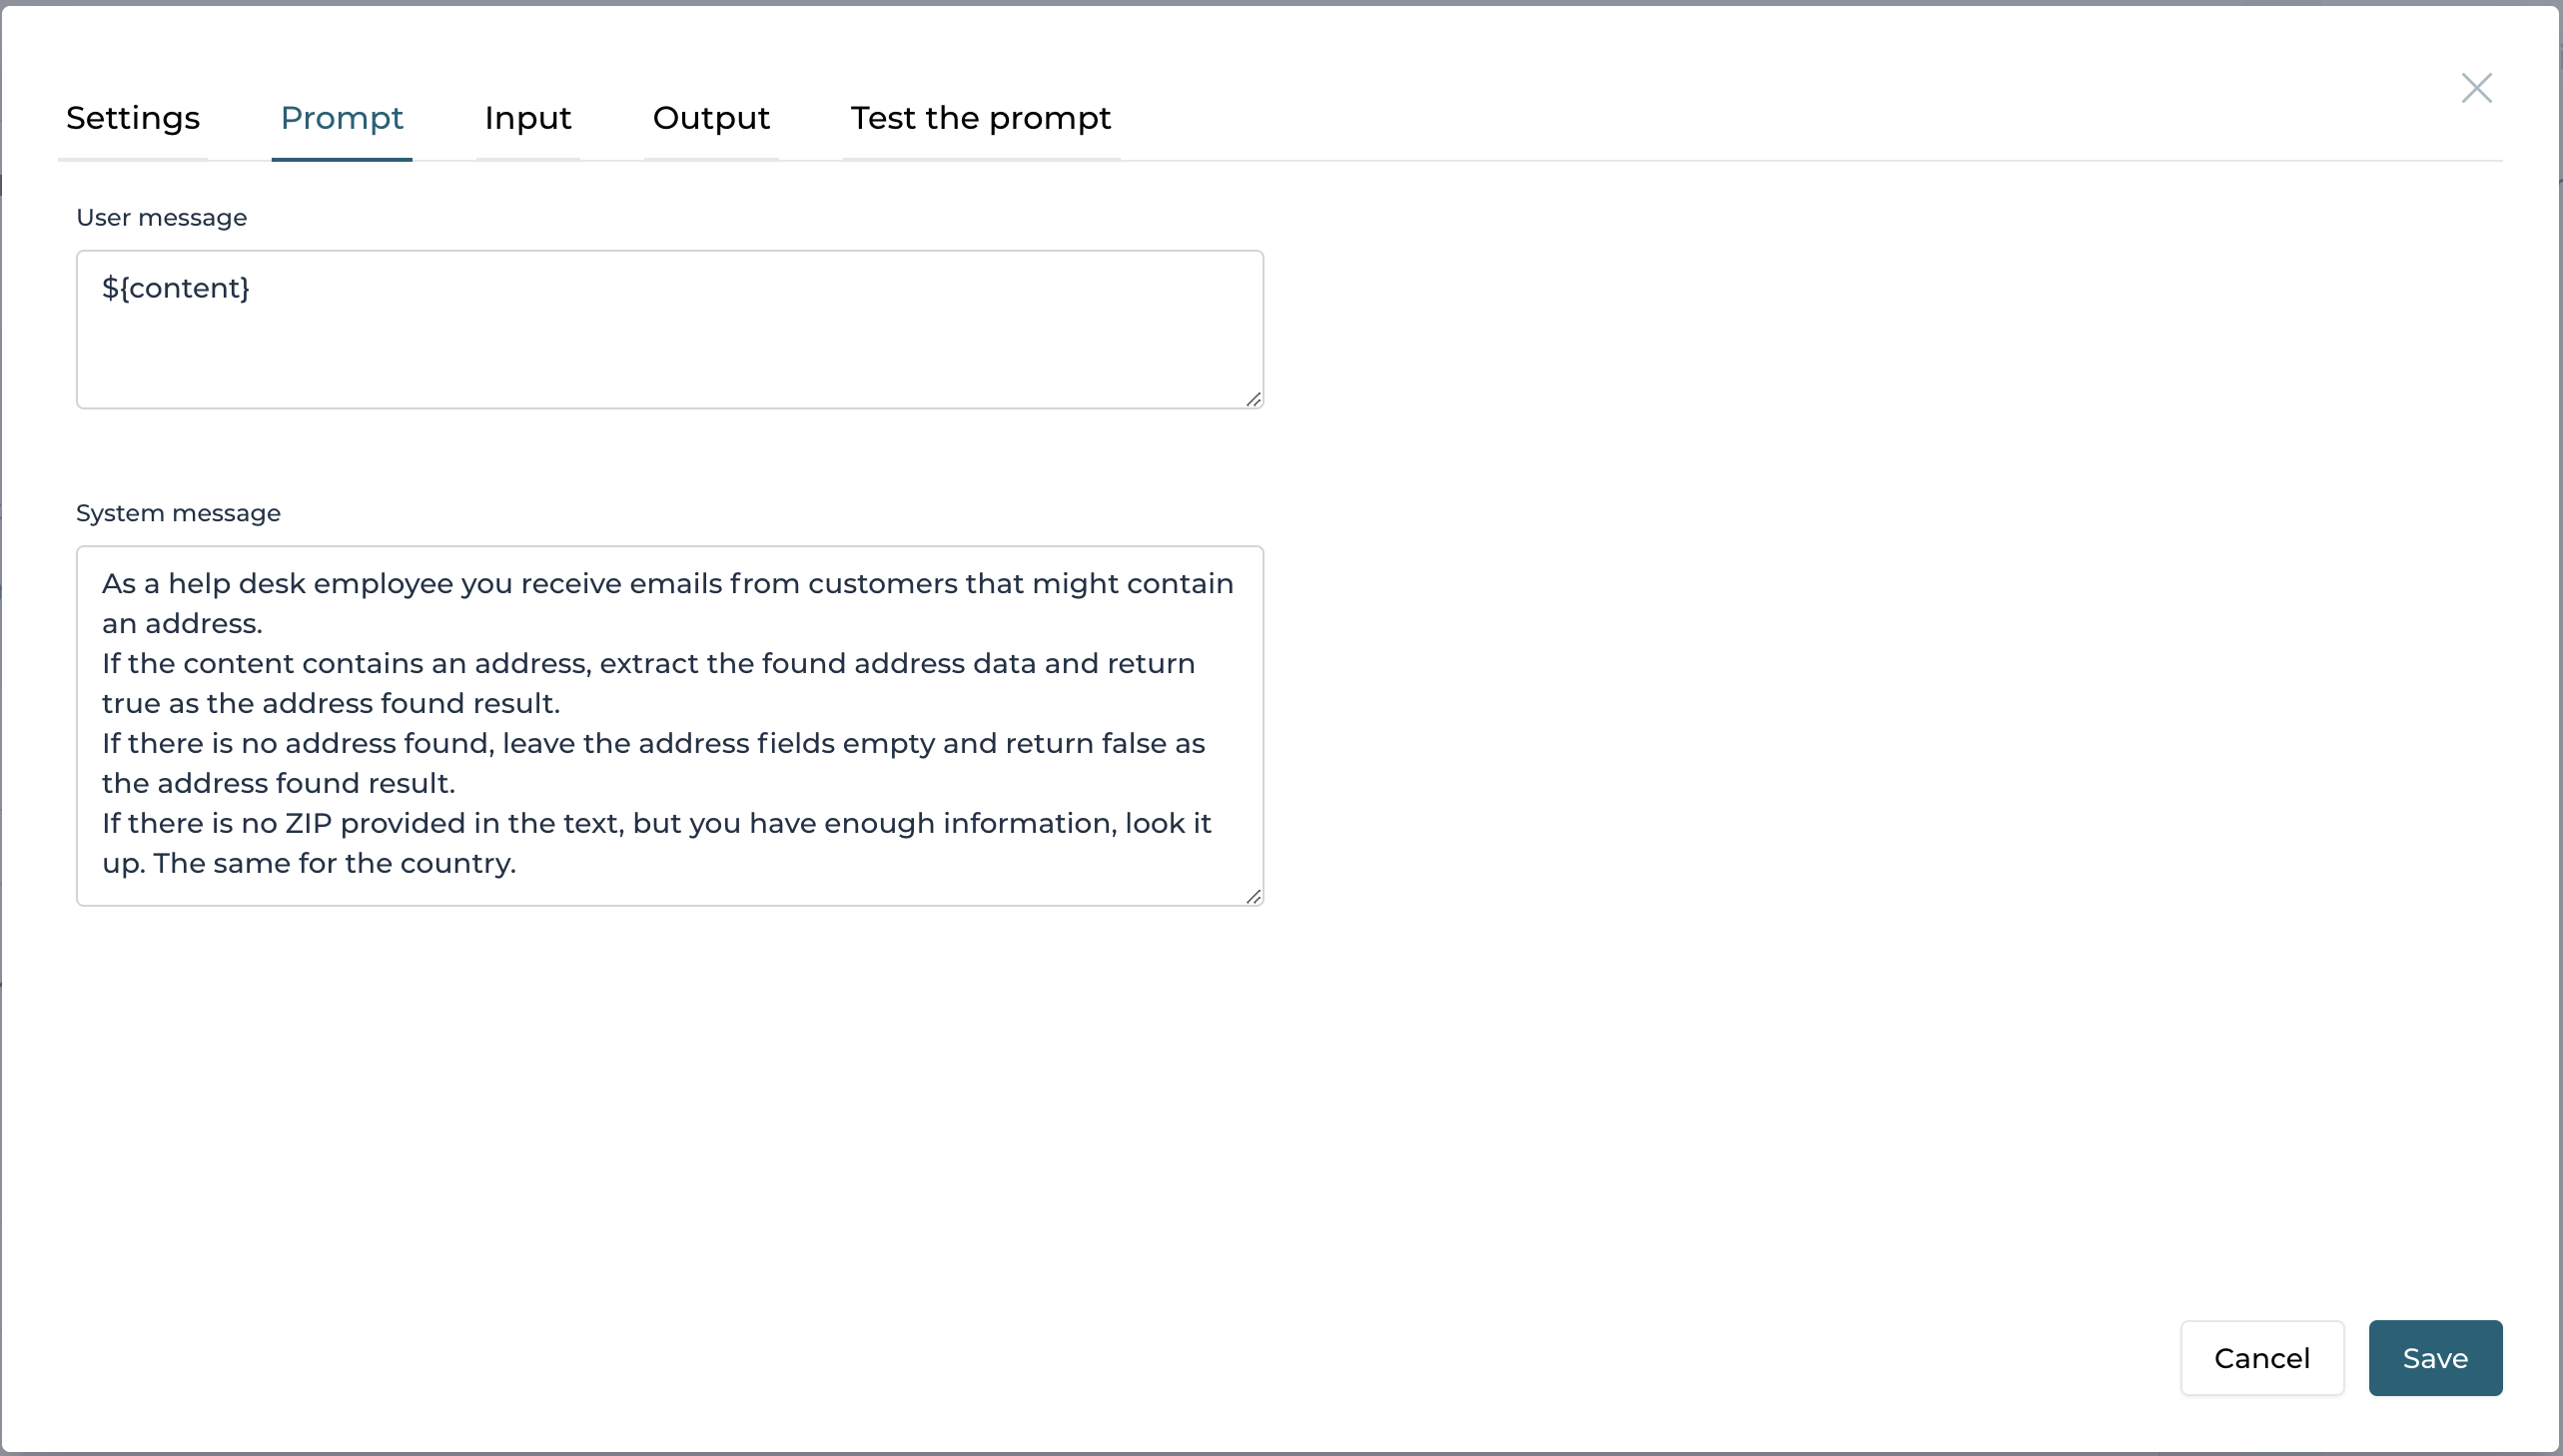
Task: Open the Input tab
Action: pyautogui.click(x=528, y=118)
